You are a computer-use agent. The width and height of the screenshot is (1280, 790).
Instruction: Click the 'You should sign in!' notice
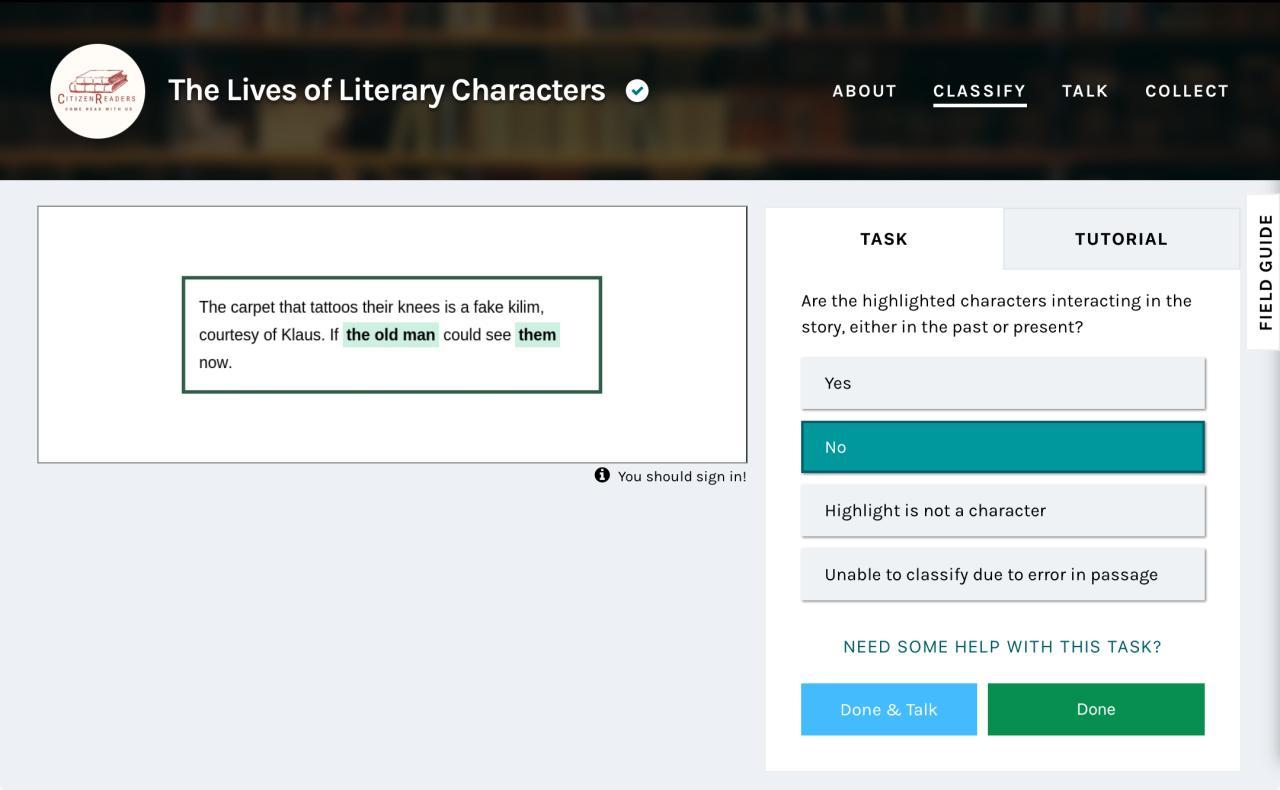[x=681, y=476]
